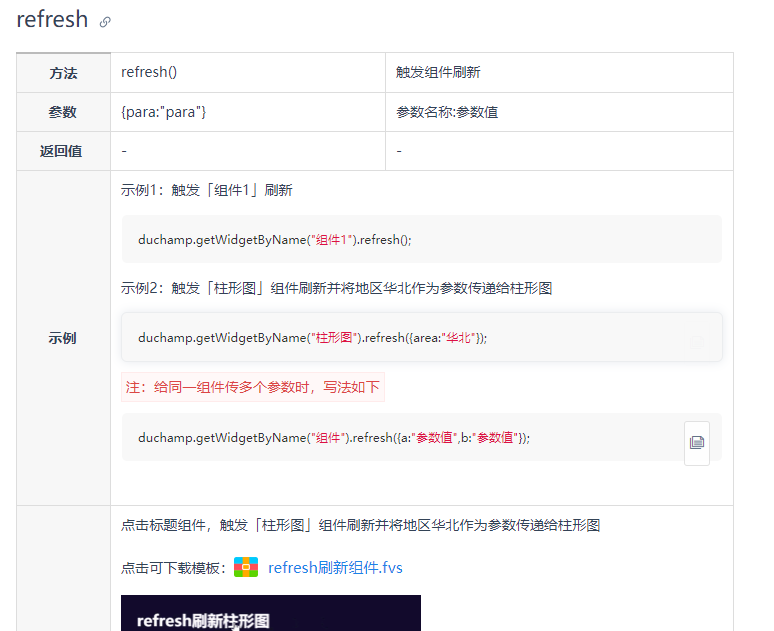Click the 示例2 柱形图 description line
Screen dimensions: 774x631
[x=336, y=288]
